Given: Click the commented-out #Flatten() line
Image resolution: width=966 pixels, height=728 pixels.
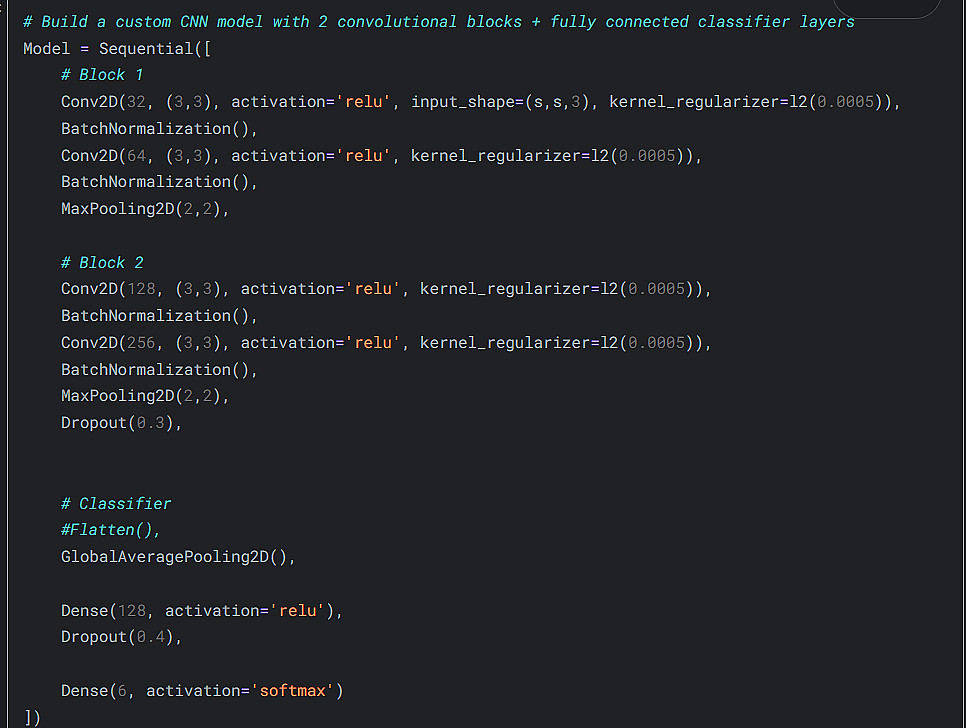Looking at the screenshot, I should [110, 530].
